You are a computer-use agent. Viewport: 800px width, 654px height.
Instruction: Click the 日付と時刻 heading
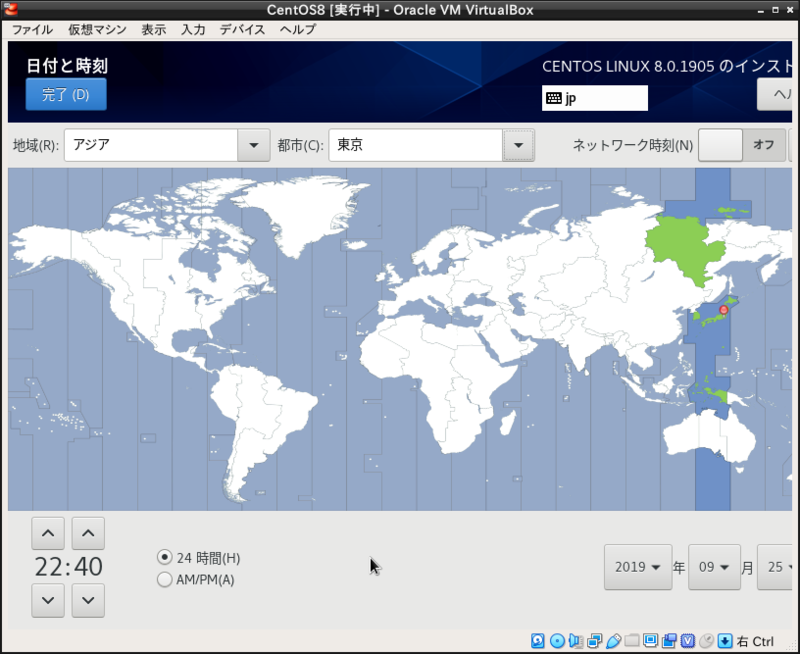[67, 66]
